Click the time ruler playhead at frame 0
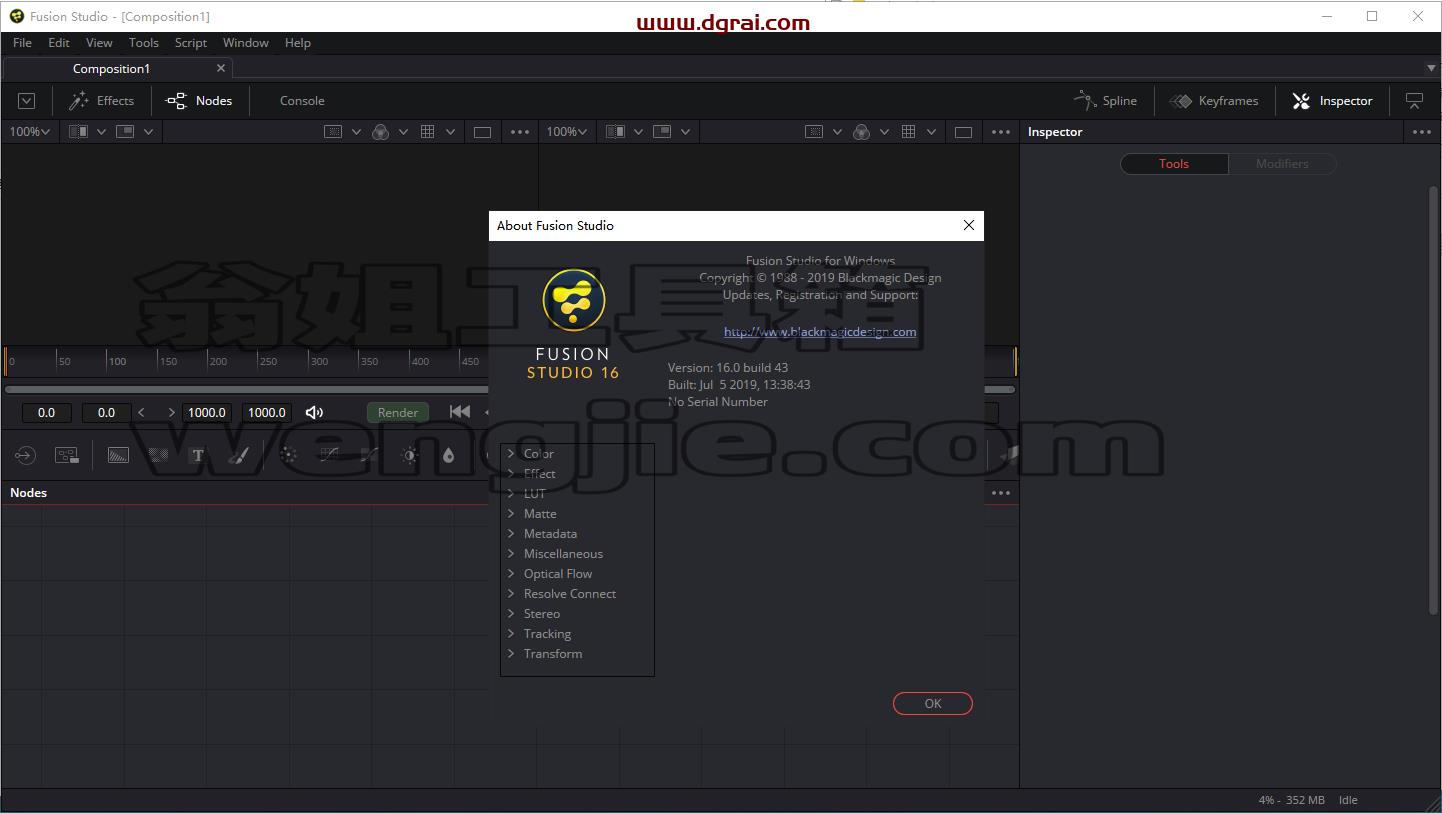 click(6, 361)
